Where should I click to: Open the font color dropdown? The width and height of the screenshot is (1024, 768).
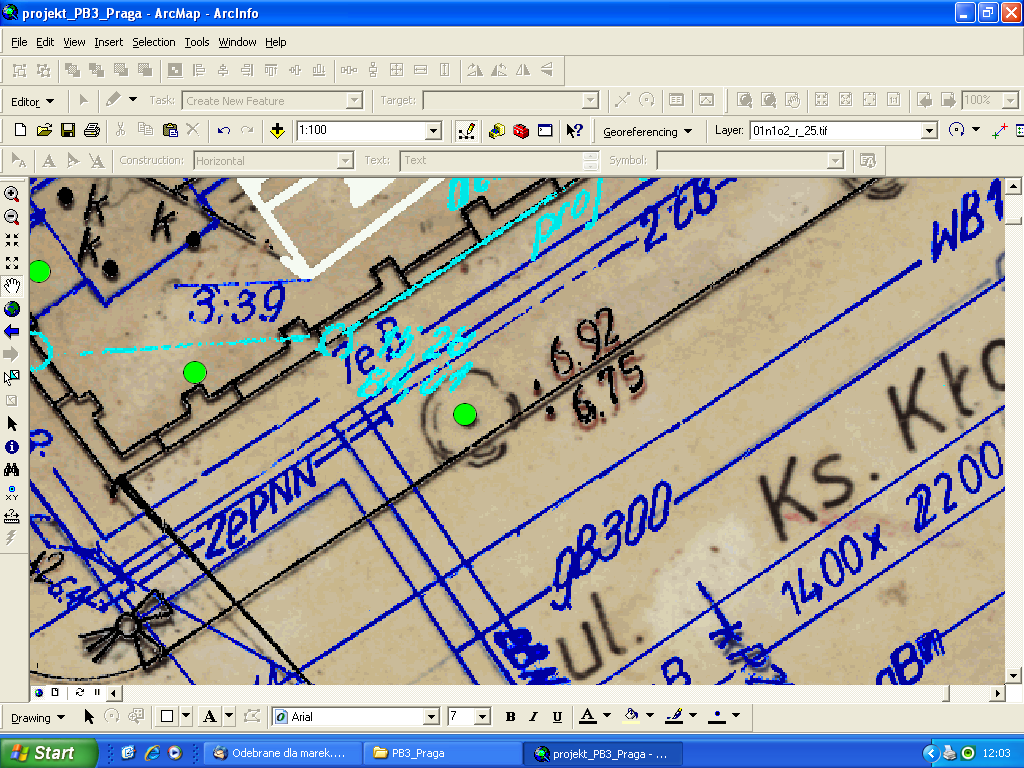point(607,716)
